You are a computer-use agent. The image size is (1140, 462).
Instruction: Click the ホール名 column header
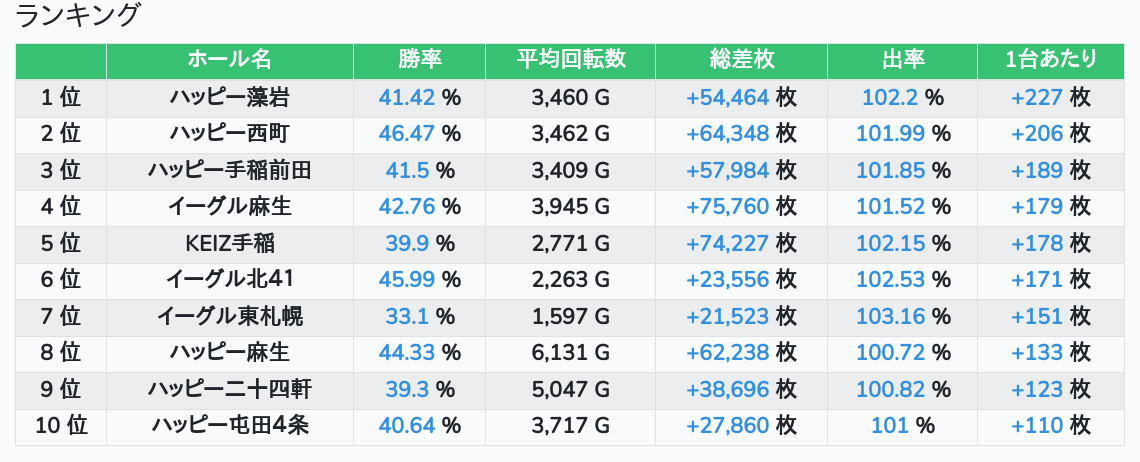[x=229, y=60]
